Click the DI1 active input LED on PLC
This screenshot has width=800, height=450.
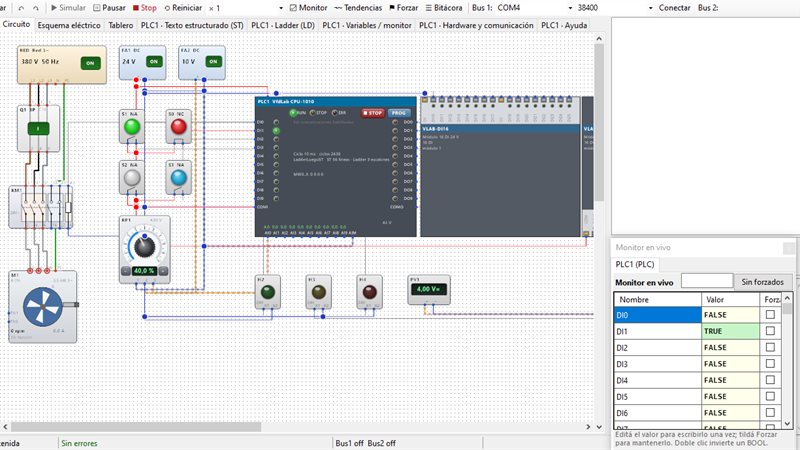(x=276, y=131)
